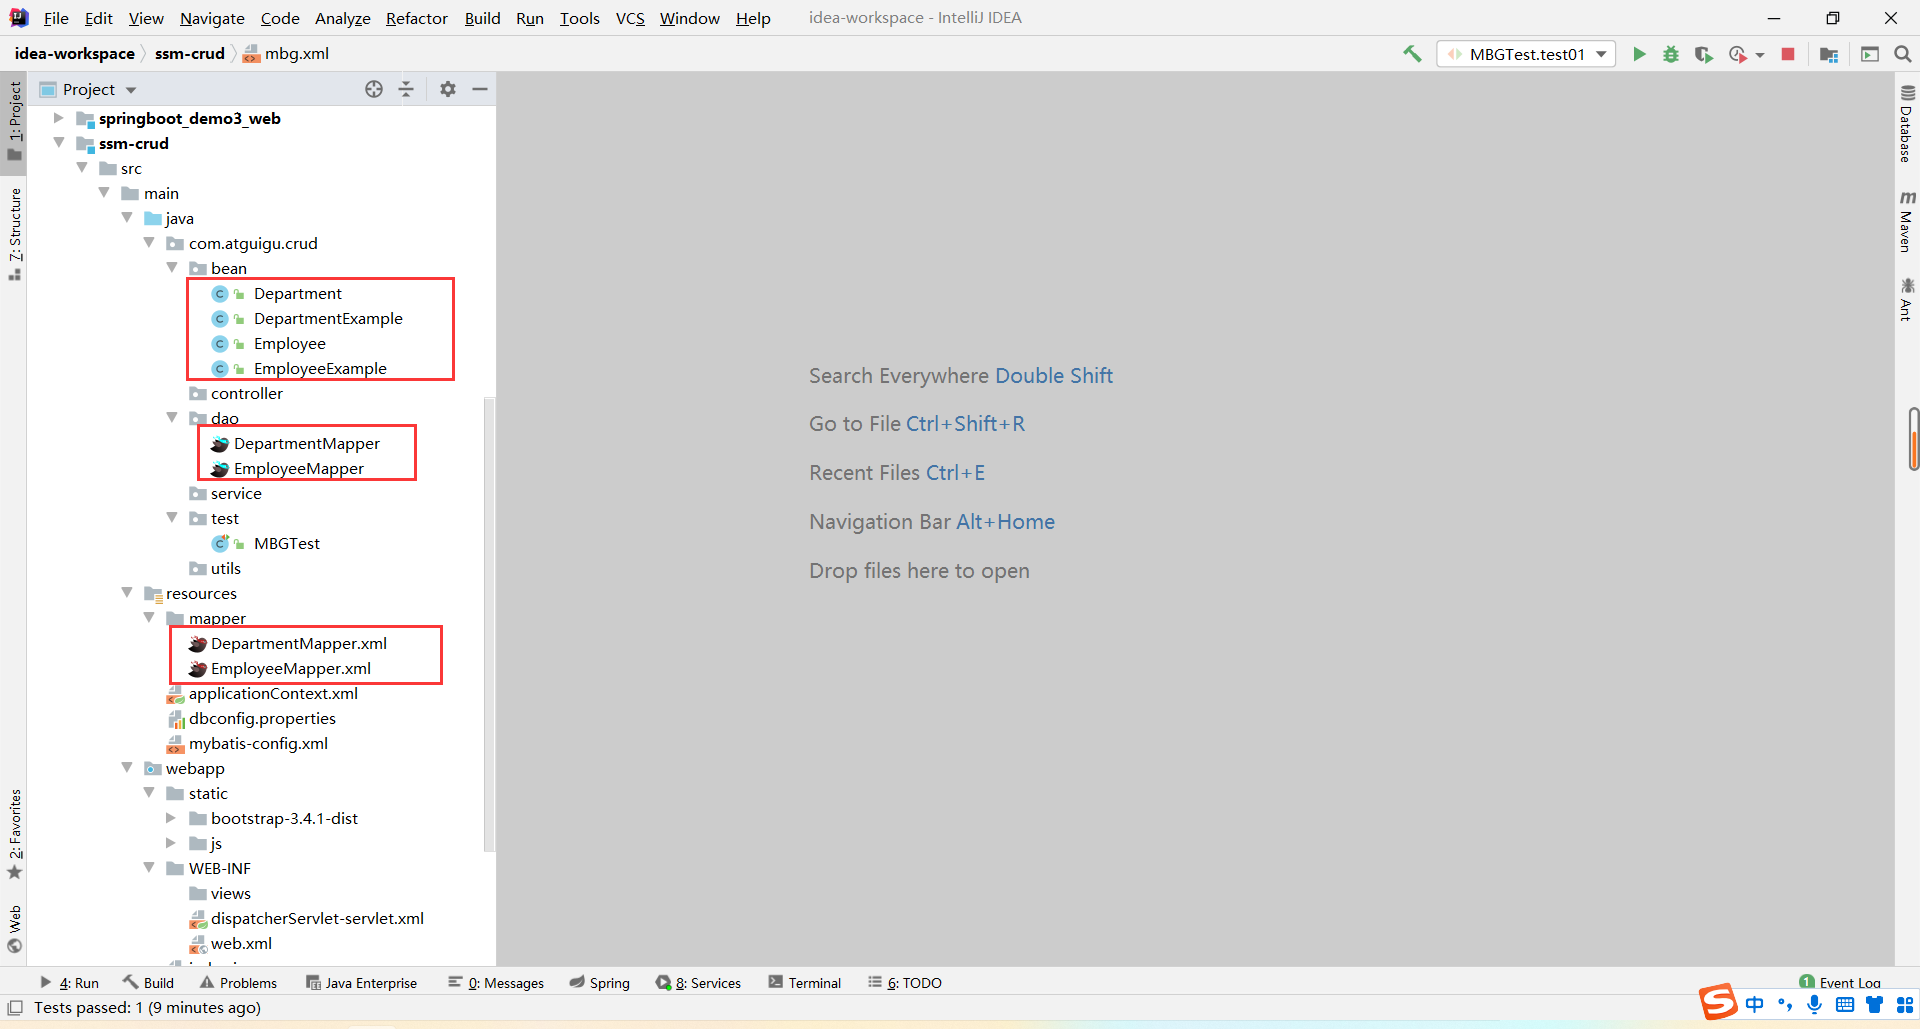
Task: Open Search Everywhere magnifier icon
Action: click(x=1903, y=54)
